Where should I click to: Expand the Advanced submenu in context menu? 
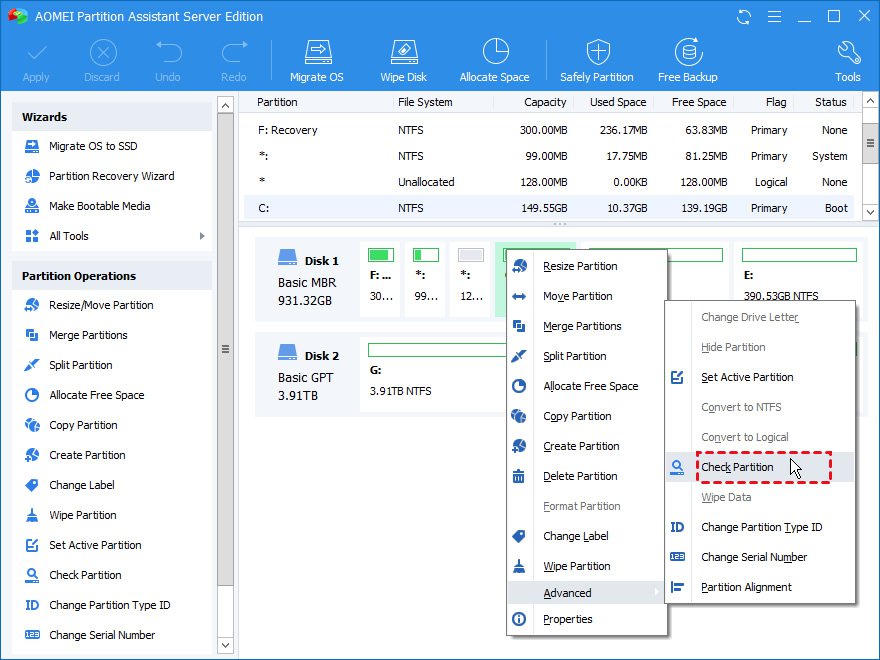point(587,593)
